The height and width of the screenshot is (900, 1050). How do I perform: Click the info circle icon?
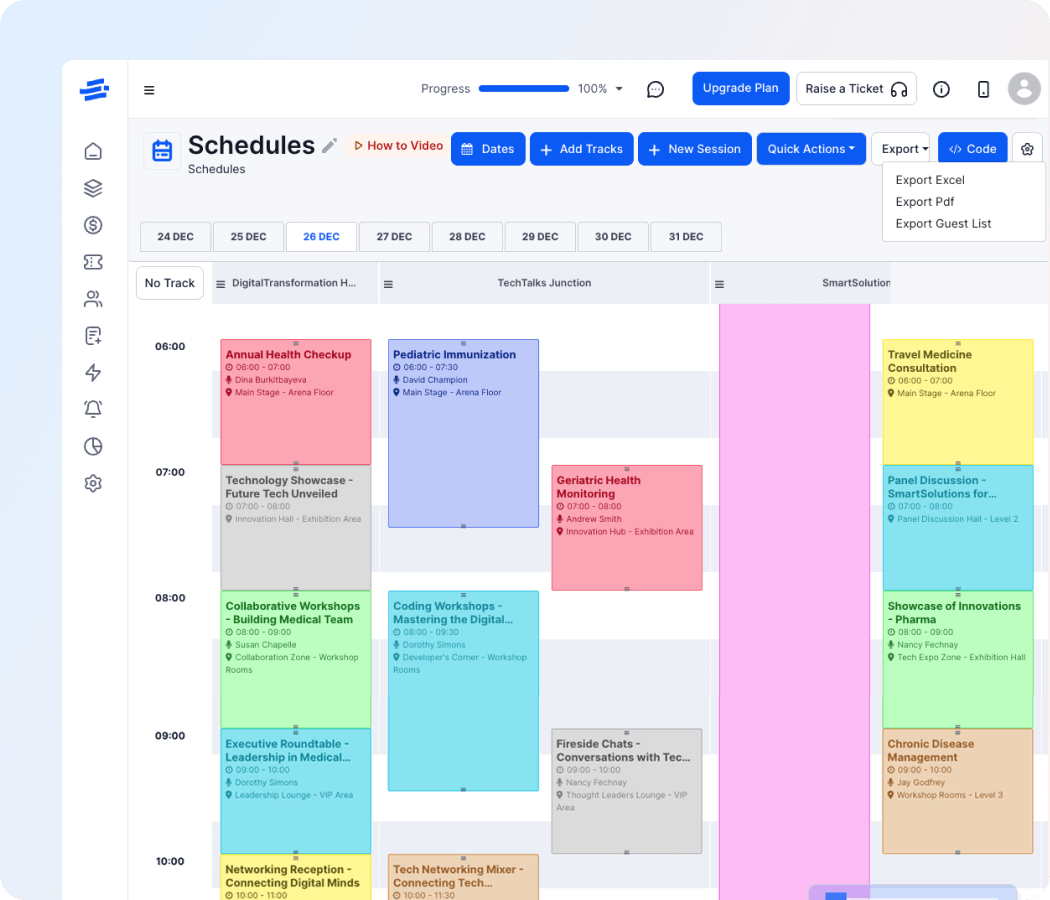[x=942, y=89]
